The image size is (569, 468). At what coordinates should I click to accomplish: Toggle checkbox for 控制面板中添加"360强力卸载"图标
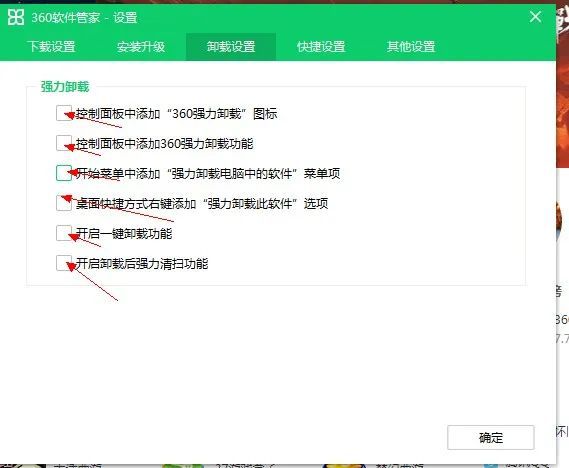[64, 113]
